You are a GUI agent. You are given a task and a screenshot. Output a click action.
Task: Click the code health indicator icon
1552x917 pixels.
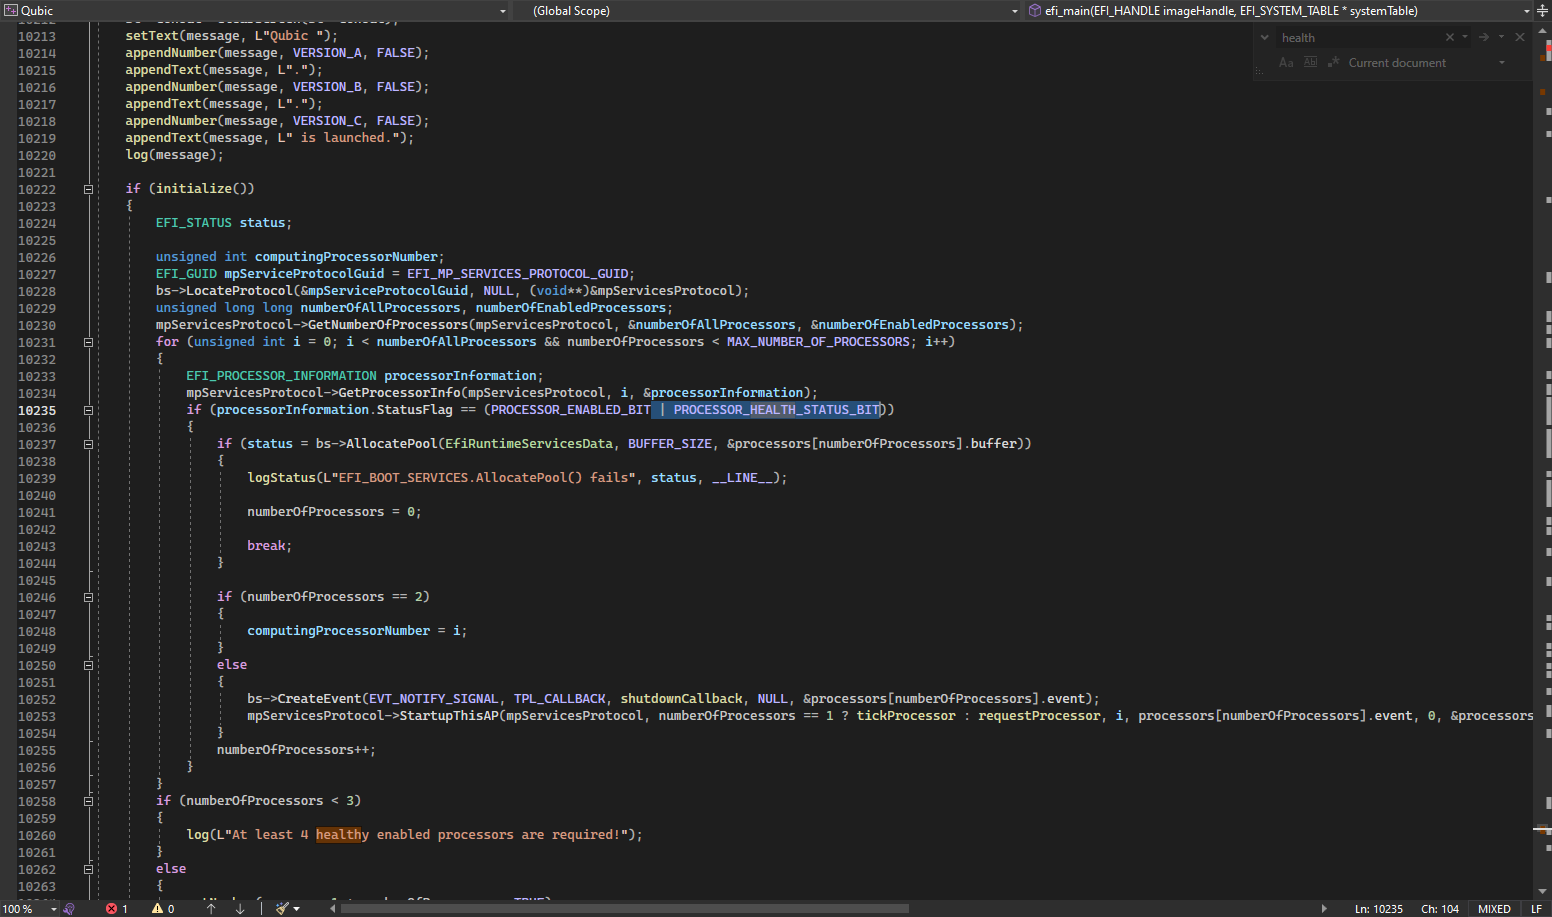69,909
